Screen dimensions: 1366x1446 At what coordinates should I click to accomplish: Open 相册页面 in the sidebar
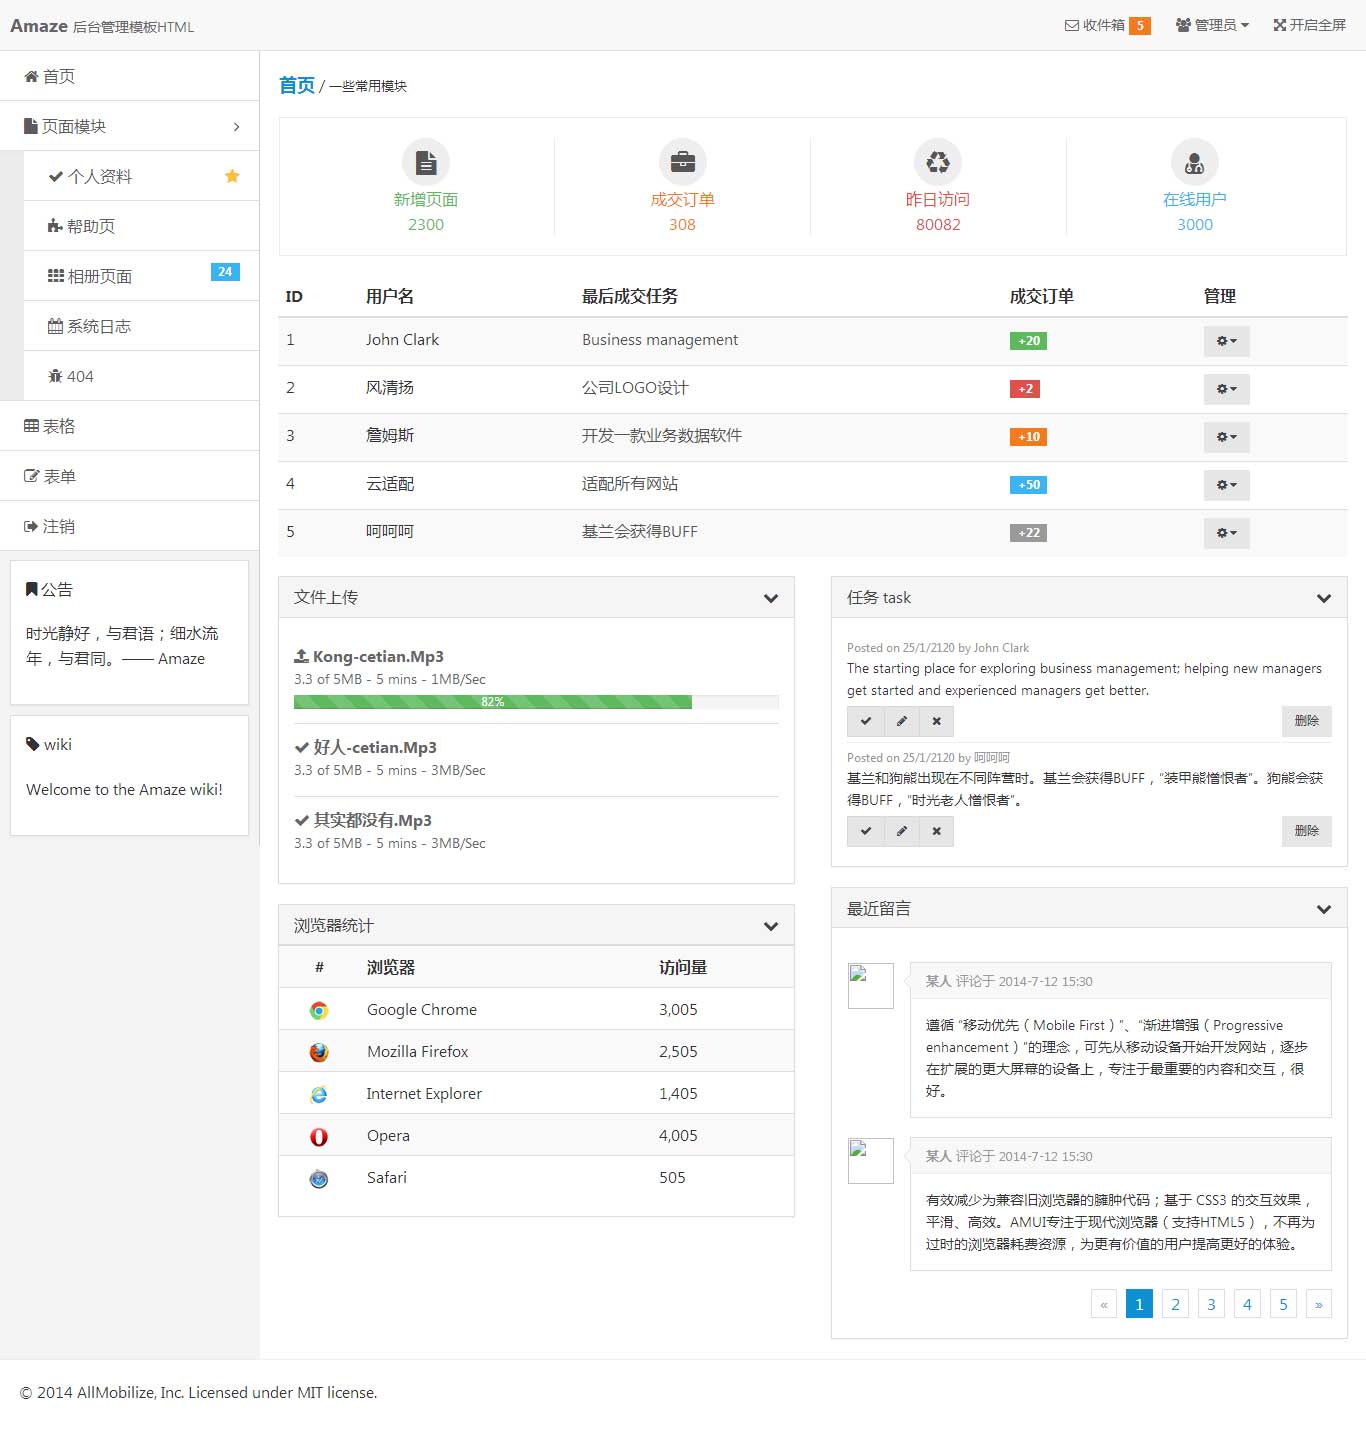click(x=141, y=276)
